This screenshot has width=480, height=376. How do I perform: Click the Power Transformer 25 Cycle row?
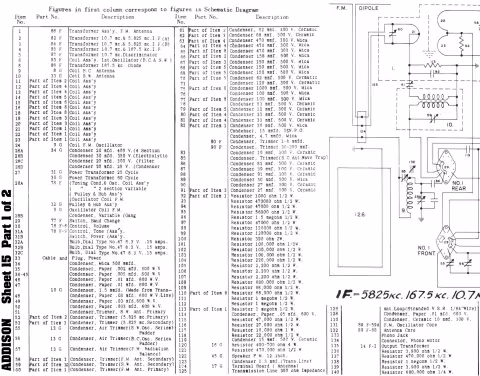point(95,172)
